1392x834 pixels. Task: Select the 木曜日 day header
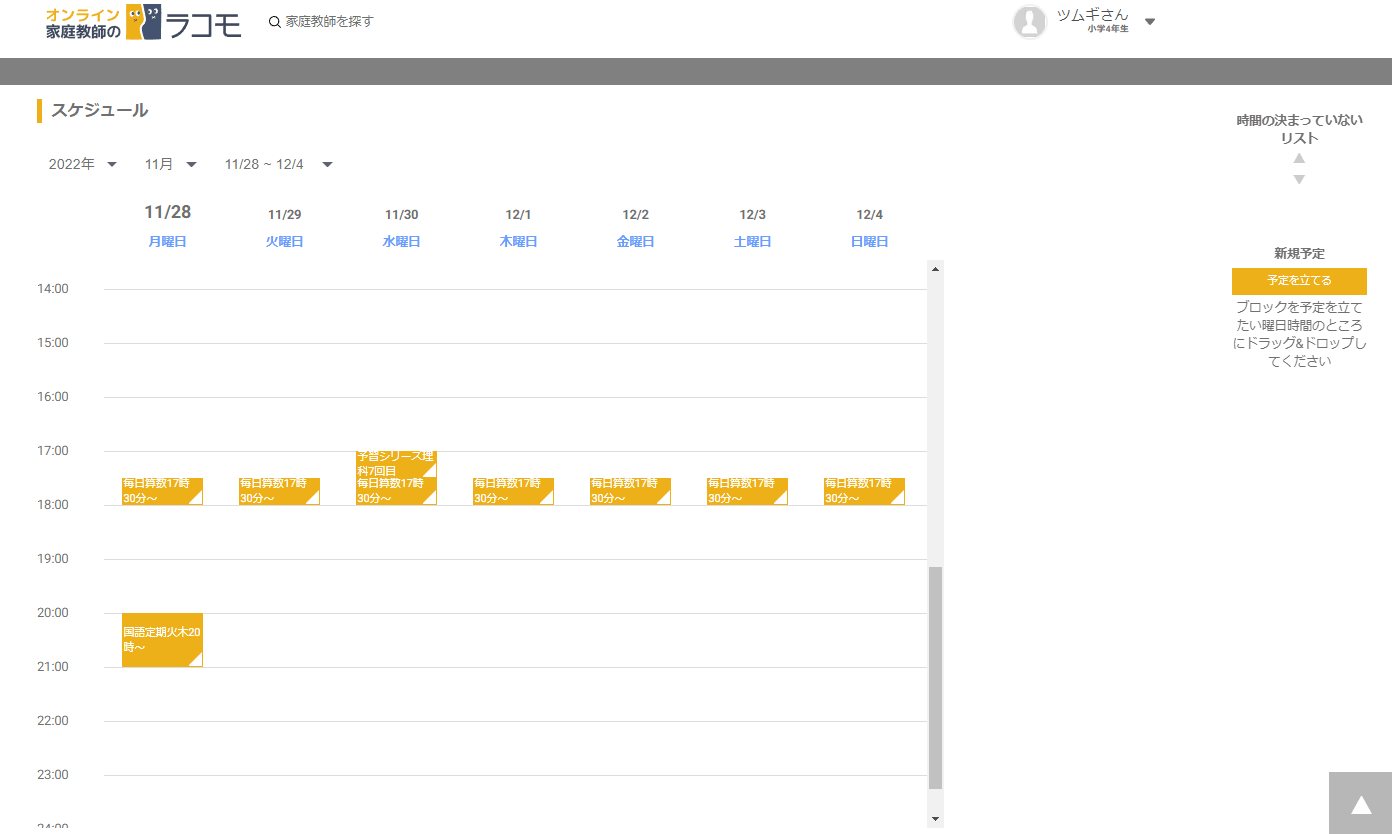pos(518,242)
